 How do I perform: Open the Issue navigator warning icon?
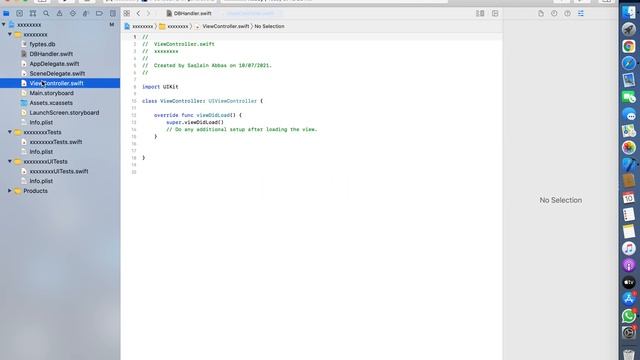click(59, 13)
